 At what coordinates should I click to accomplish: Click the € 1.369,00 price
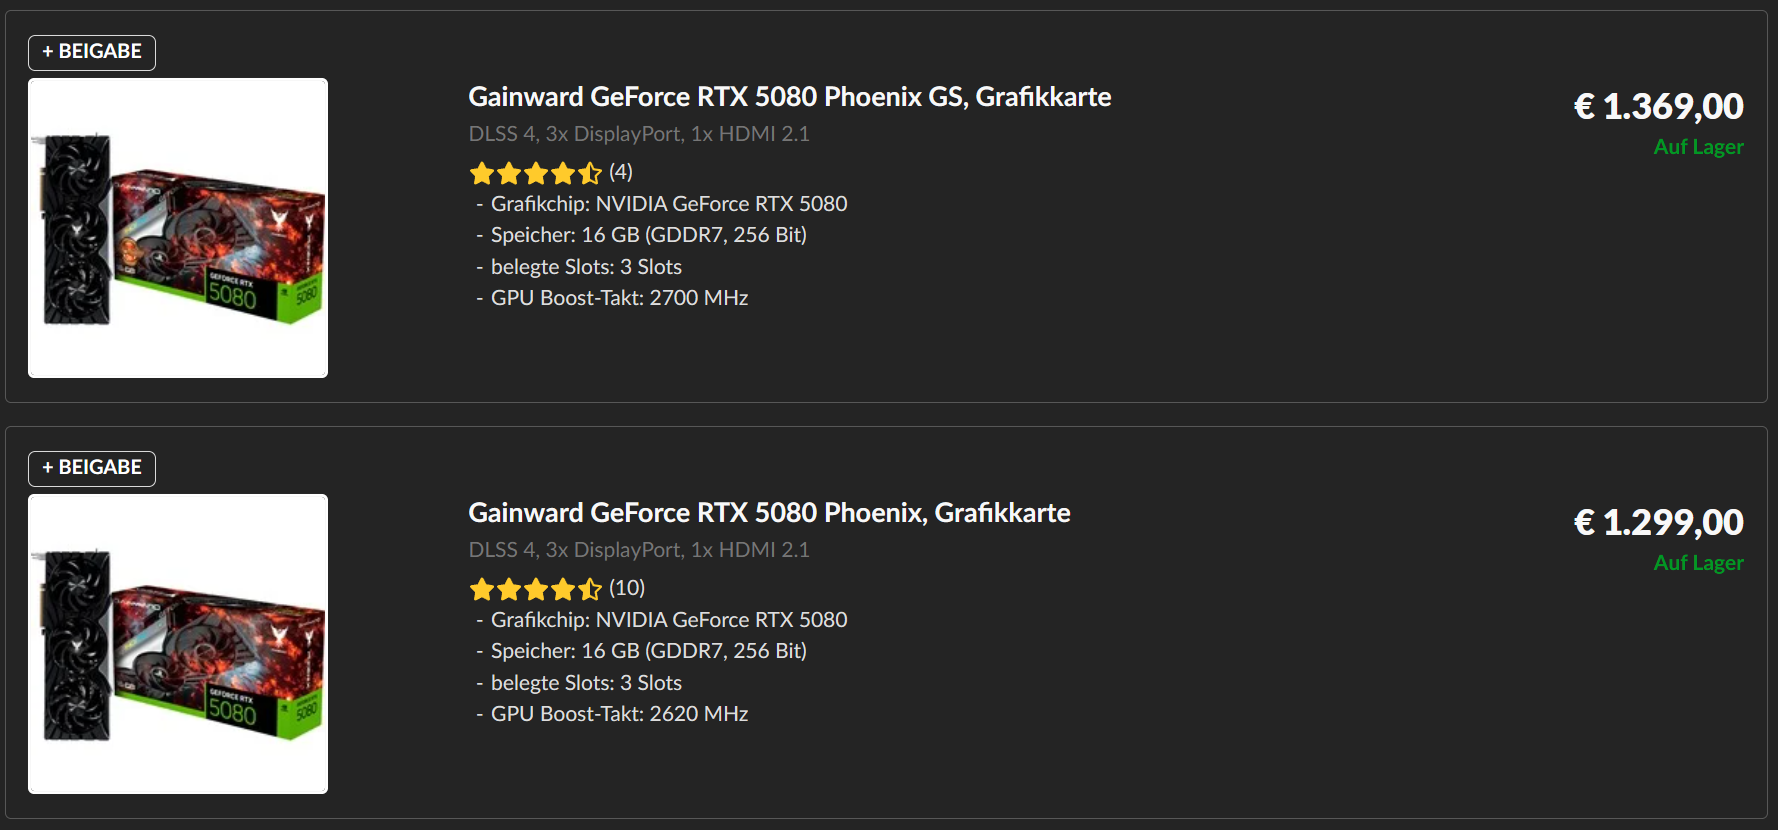[x=1658, y=106]
